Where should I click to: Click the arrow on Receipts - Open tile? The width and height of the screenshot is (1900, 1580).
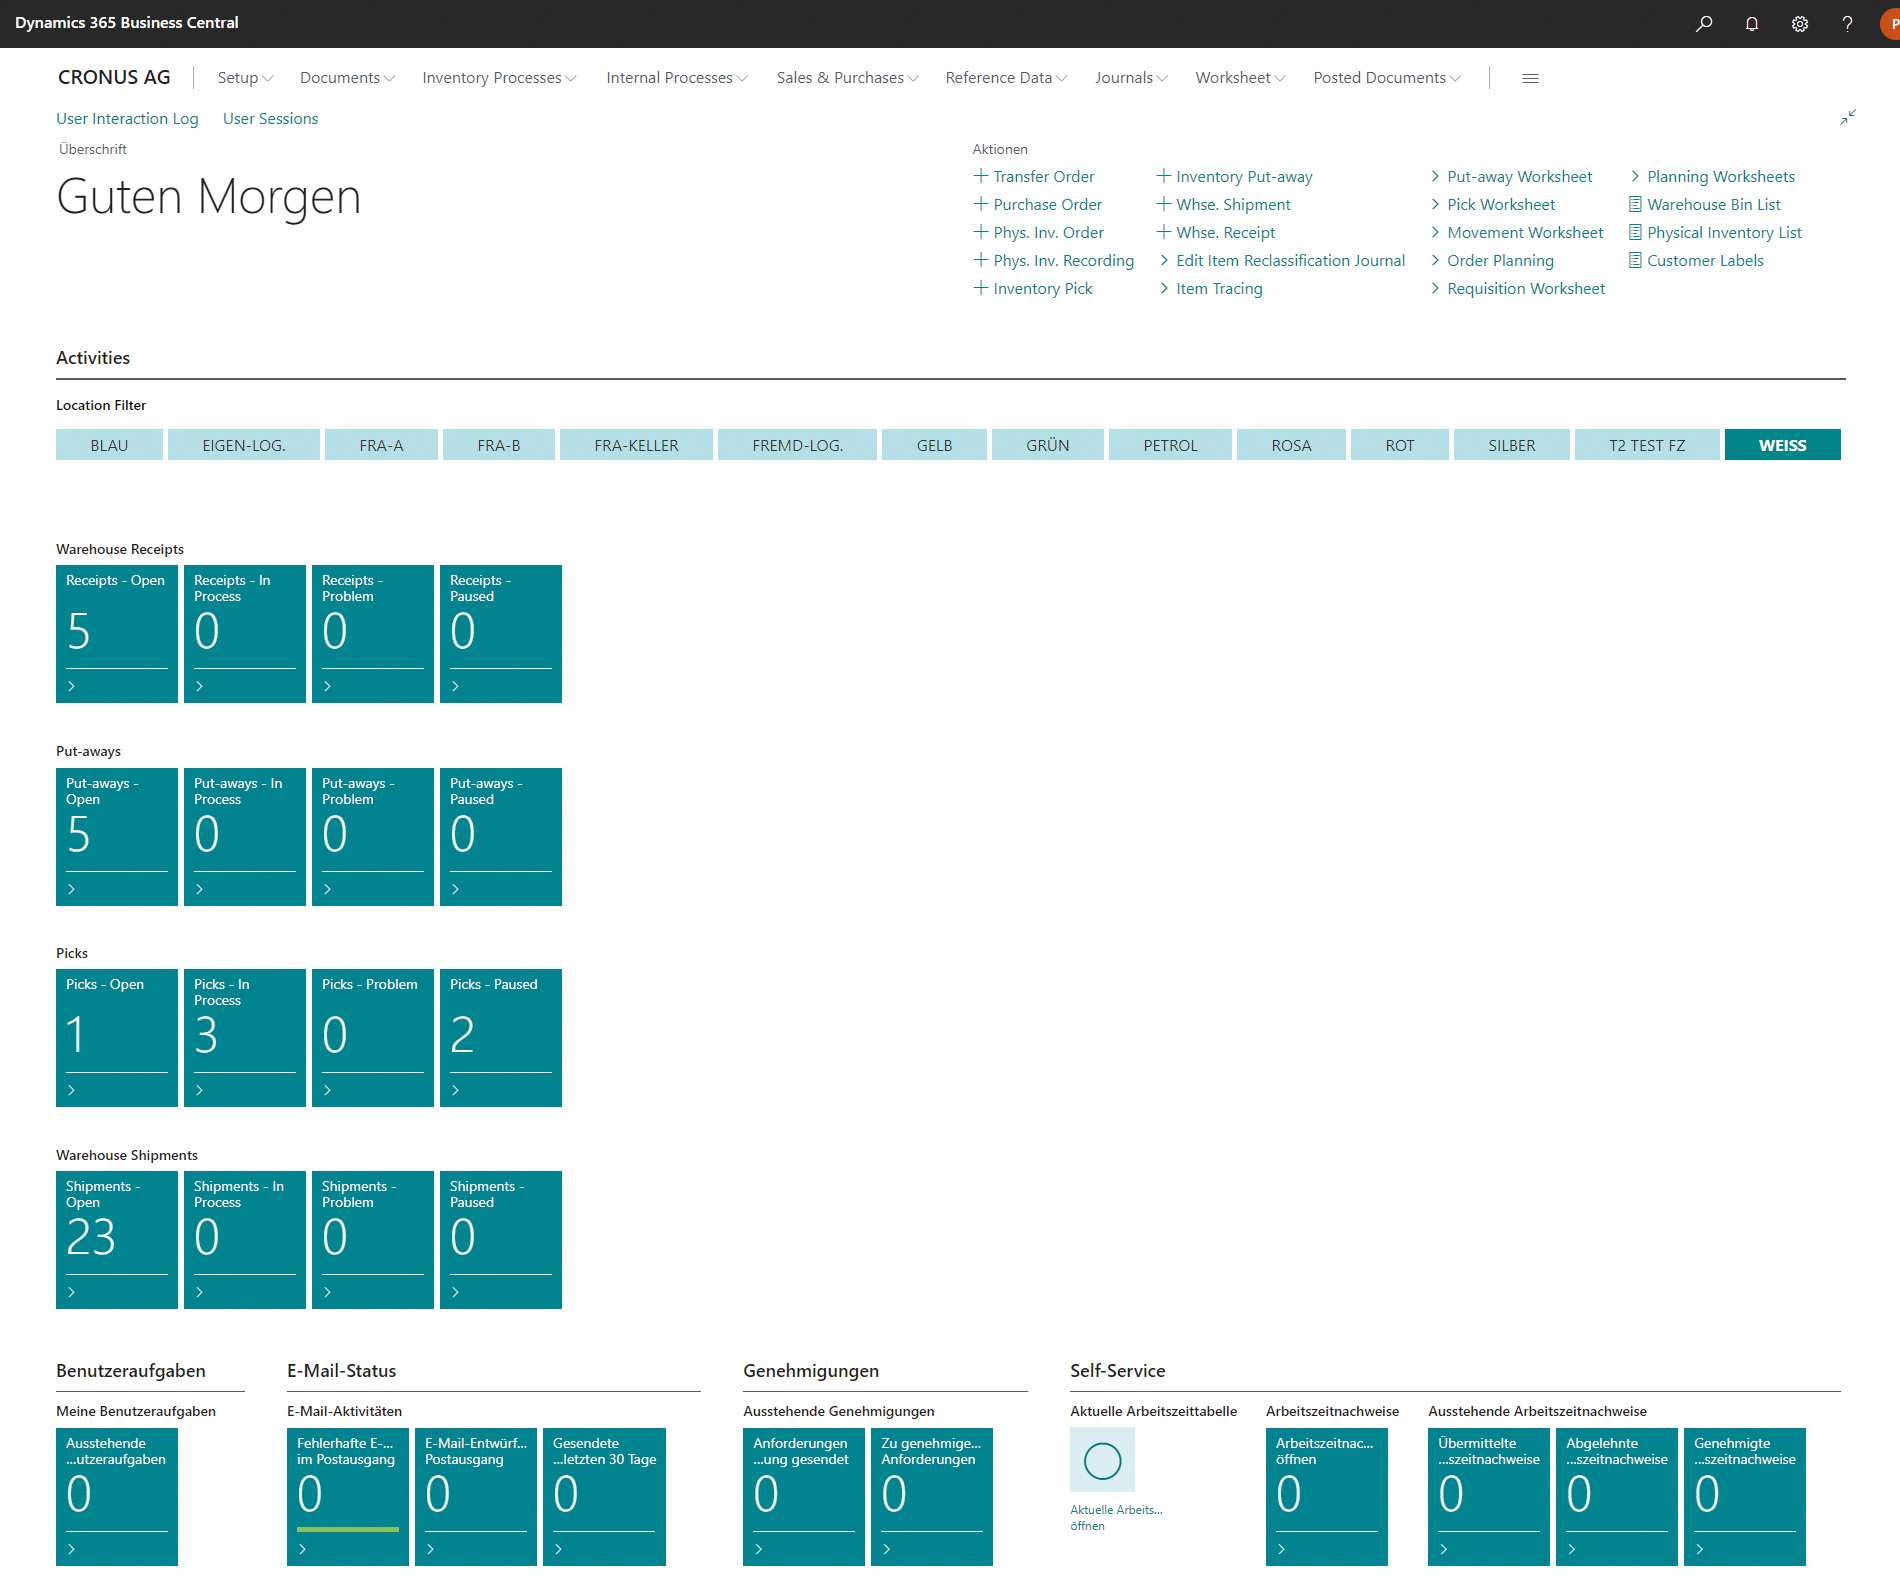[x=71, y=686]
